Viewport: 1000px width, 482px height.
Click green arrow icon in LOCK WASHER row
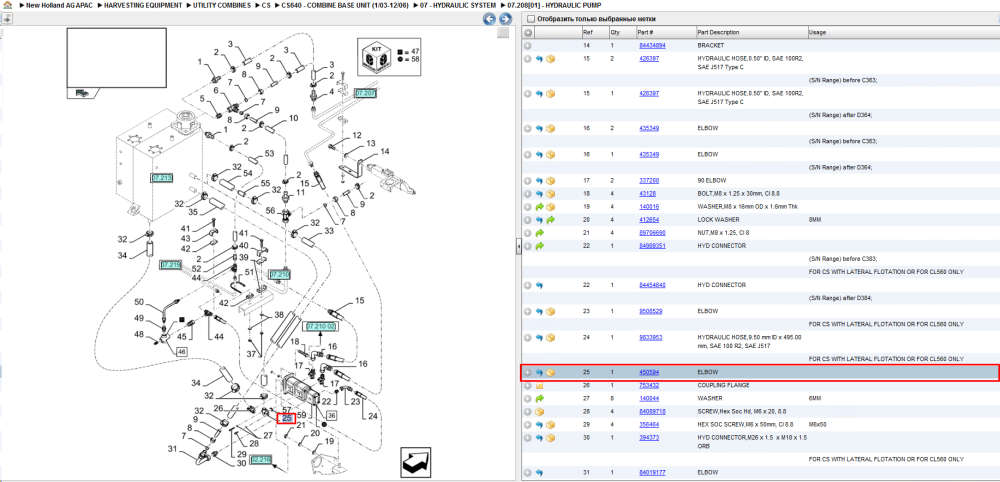(x=550, y=220)
